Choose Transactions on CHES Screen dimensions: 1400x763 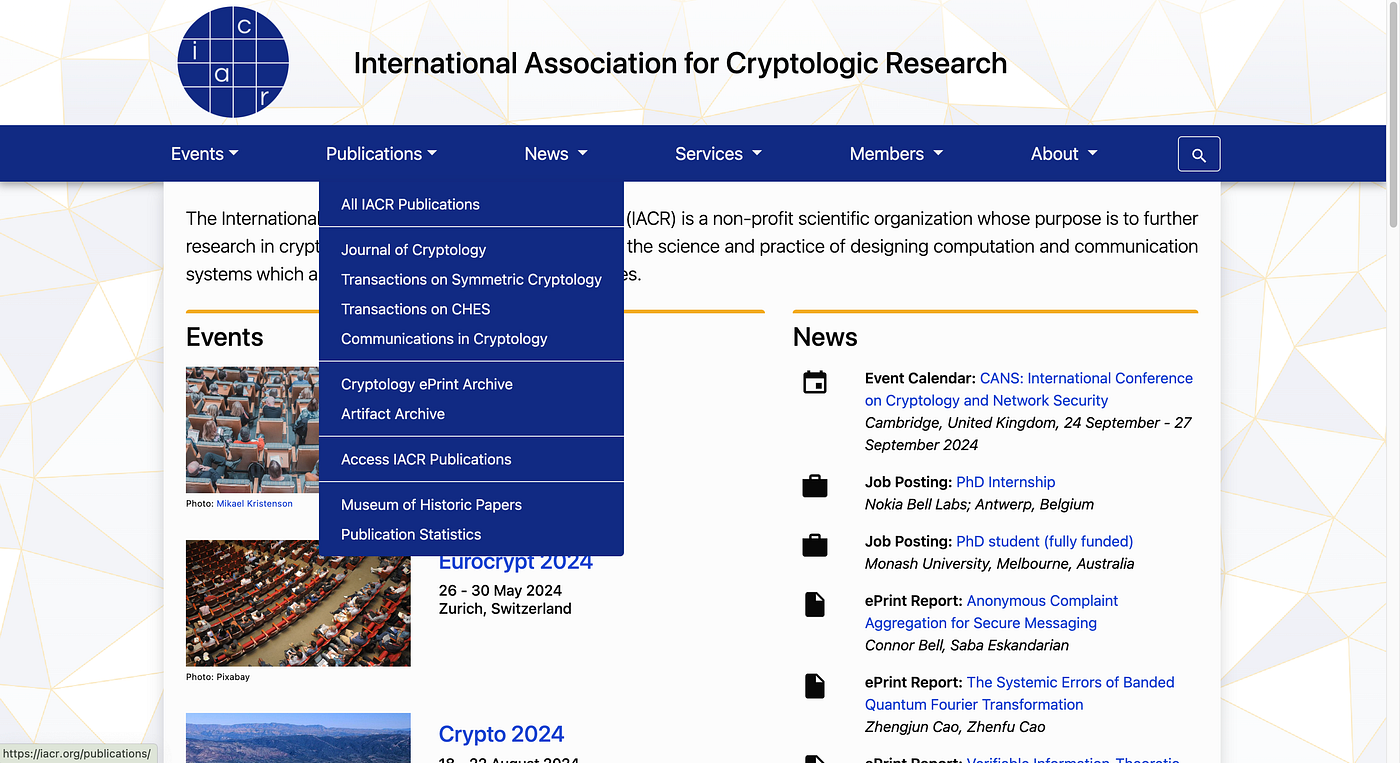[x=471, y=310]
